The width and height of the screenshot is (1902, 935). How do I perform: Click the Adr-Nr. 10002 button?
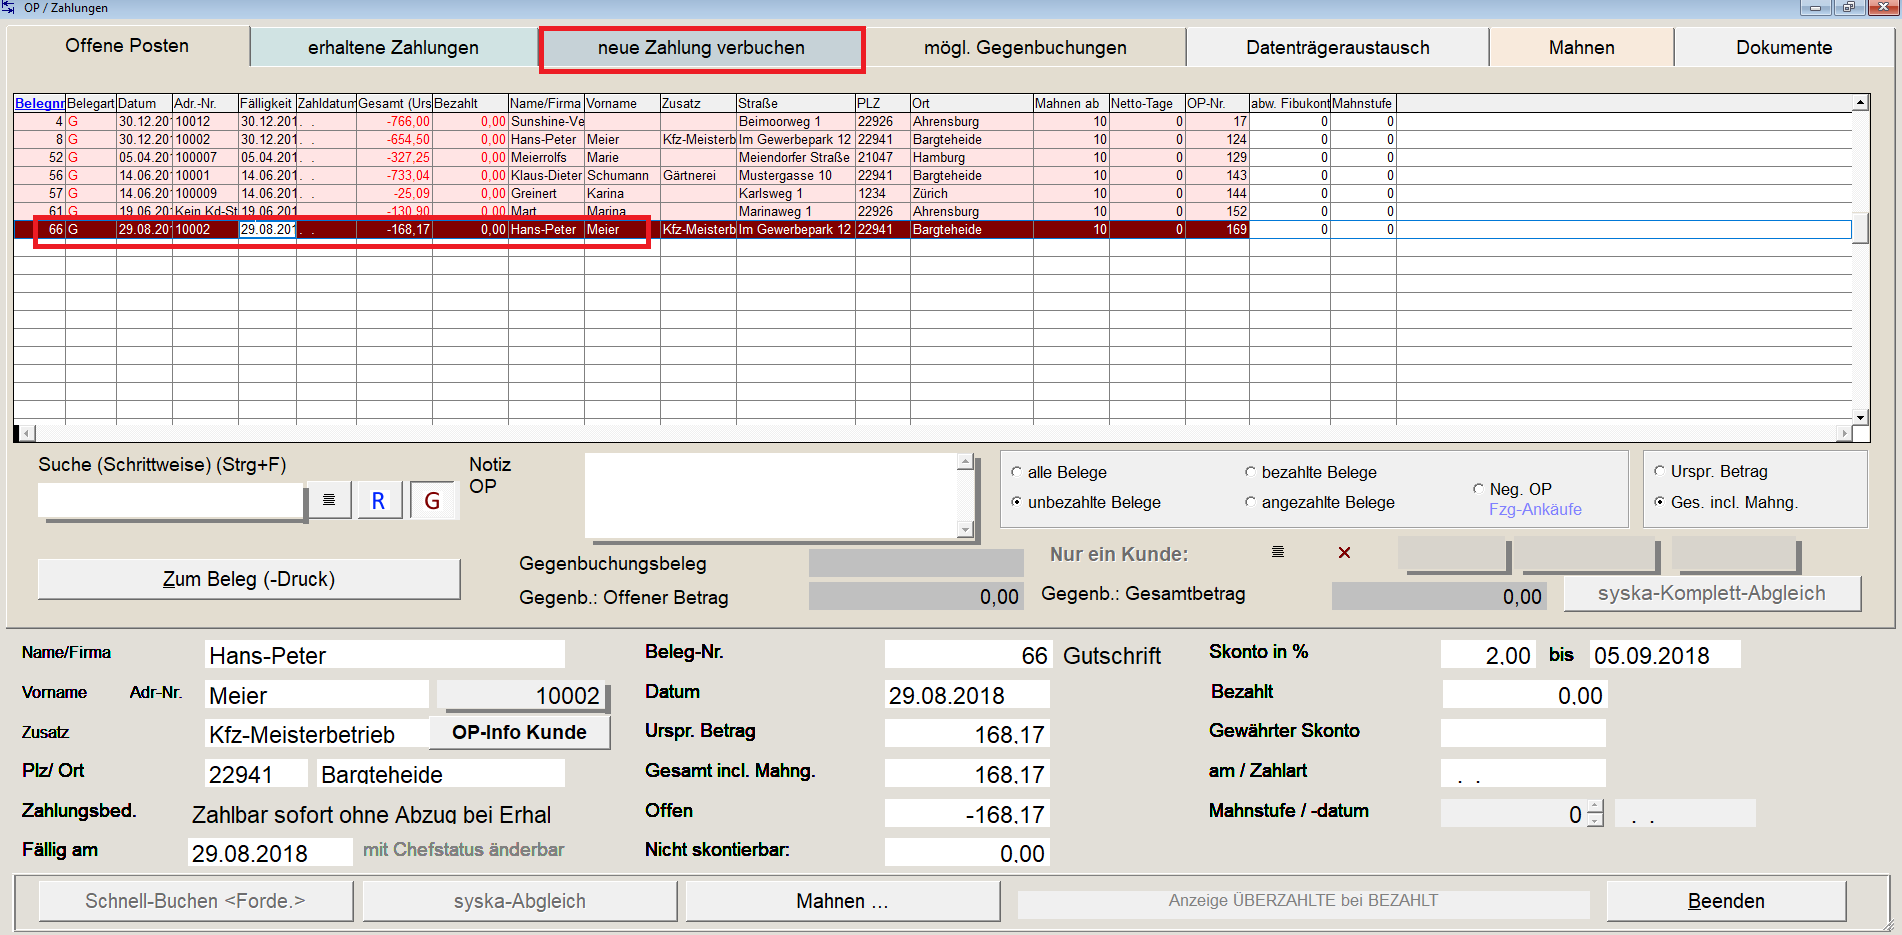(522, 695)
